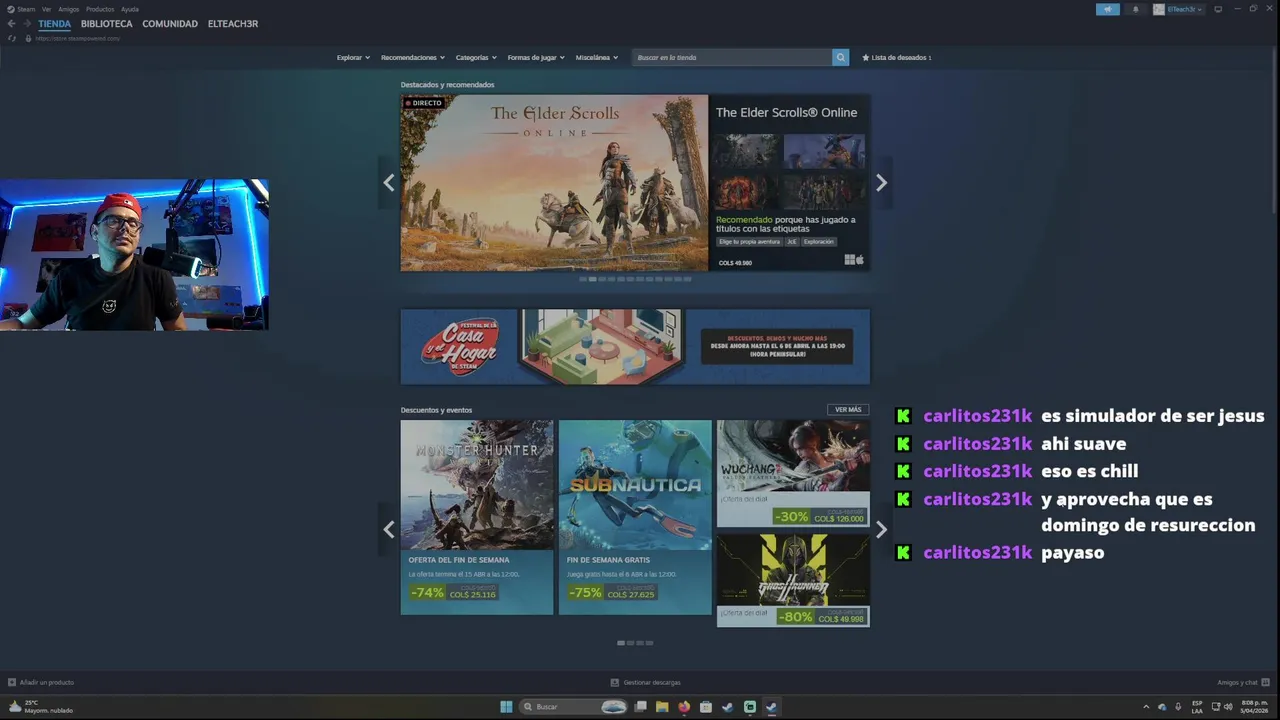Go back in discounts carousel with left arrow
Image resolution: width=1280 pixels, height=720 pixels.
(389, 530)
